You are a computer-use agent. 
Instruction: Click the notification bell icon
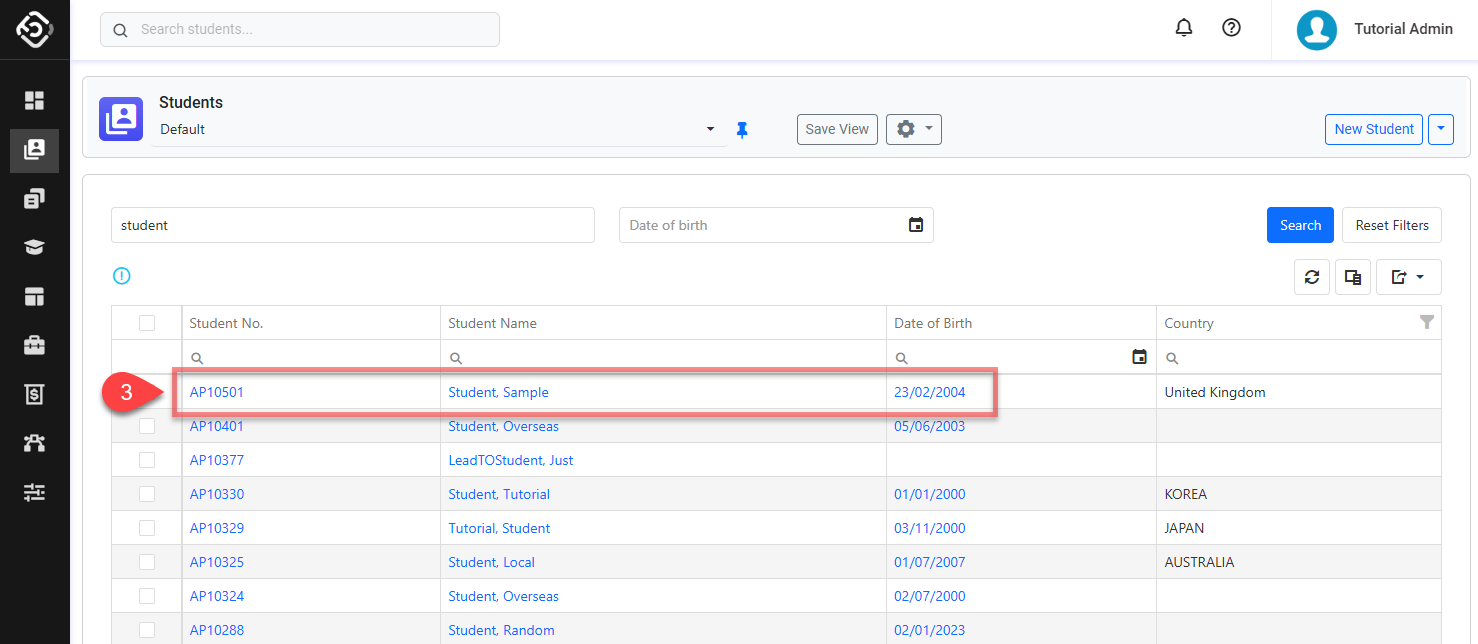1184,28
